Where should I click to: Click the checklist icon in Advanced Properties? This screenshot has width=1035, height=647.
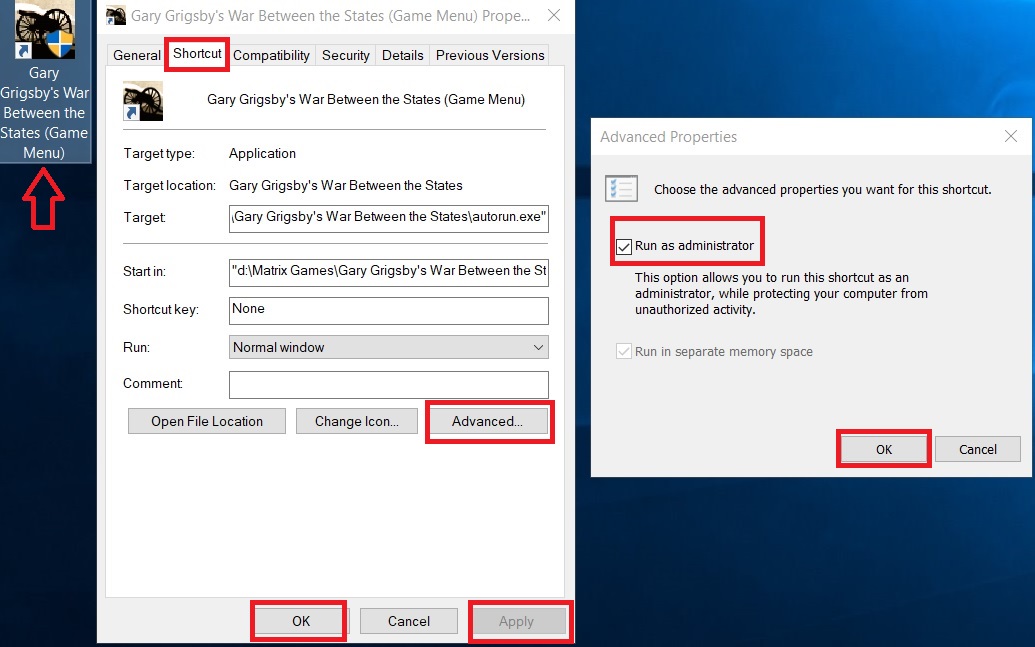click(x=621, y=189)
